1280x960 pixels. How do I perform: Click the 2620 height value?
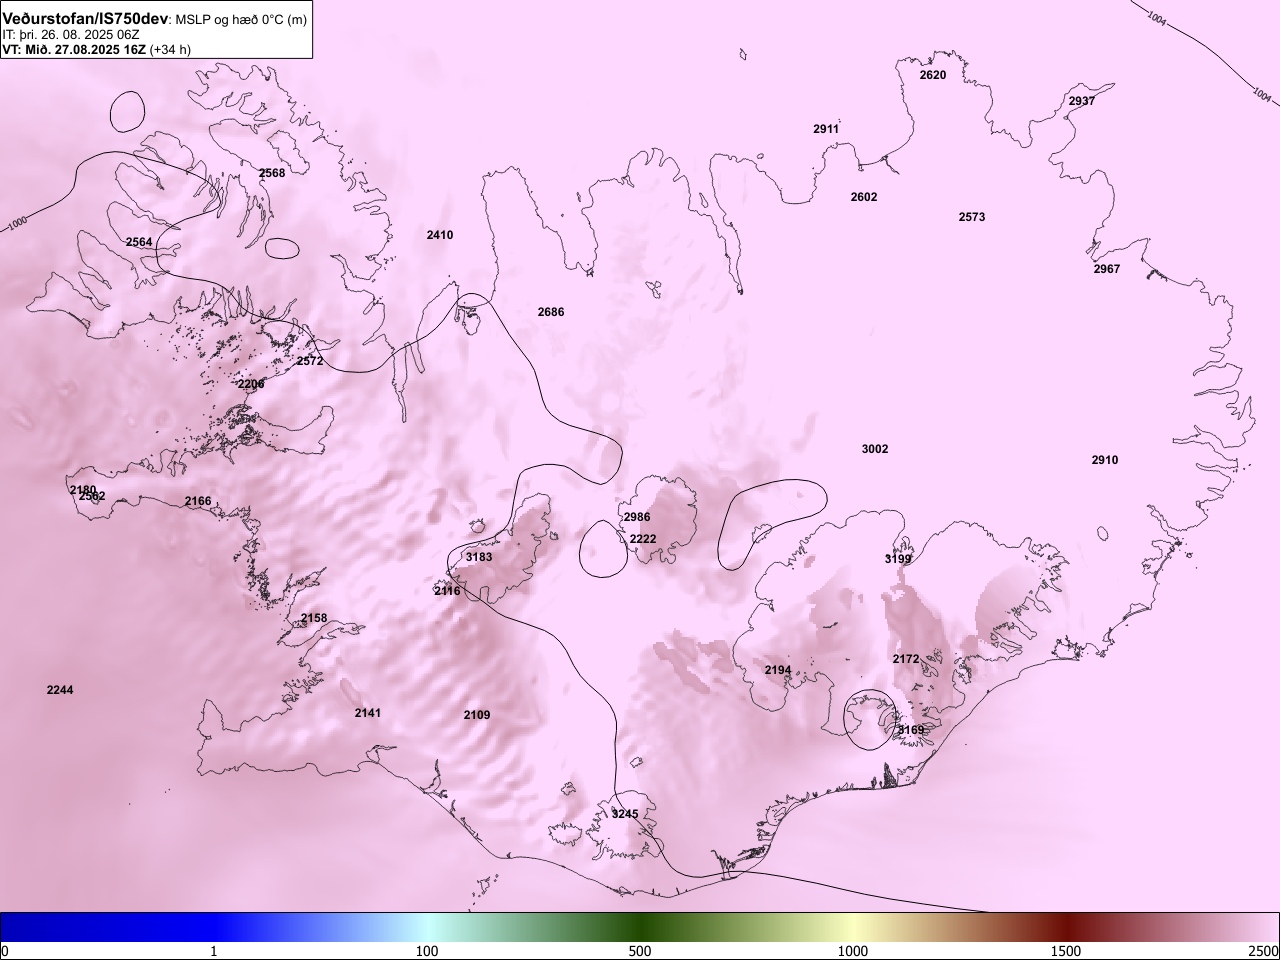[933, 75]
